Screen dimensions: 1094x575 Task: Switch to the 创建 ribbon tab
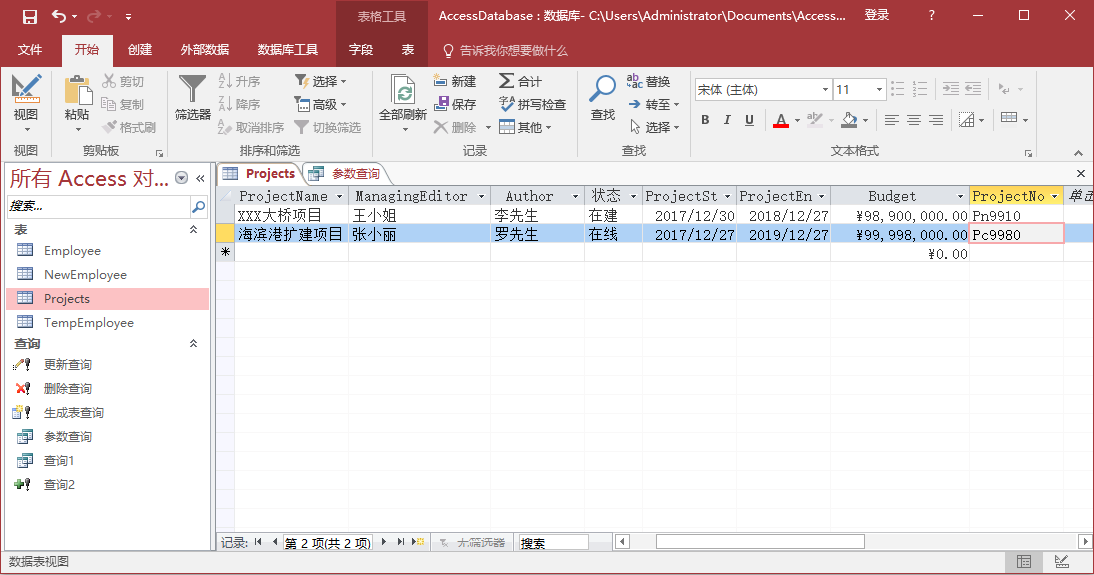[x=140, y=50]
